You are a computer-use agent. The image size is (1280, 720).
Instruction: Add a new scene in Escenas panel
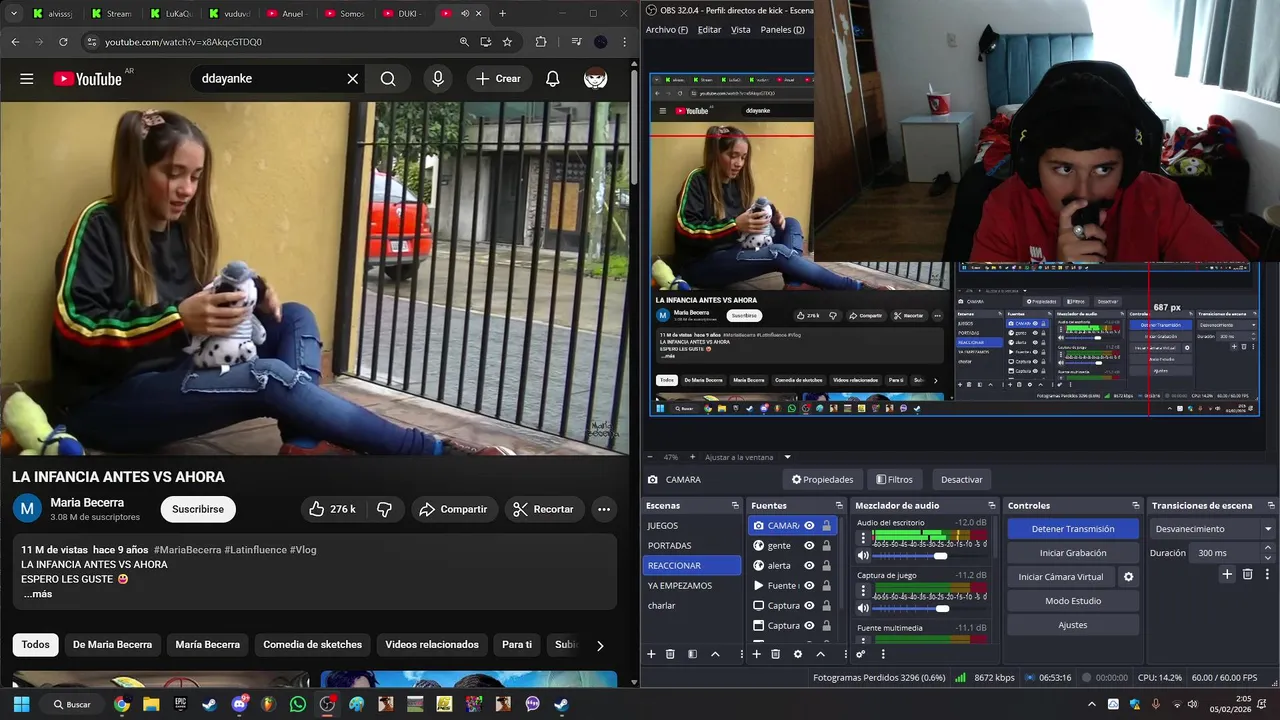pos(651,654)
